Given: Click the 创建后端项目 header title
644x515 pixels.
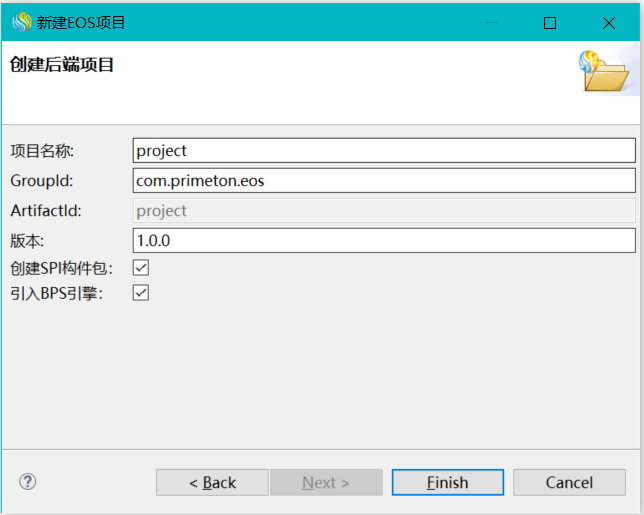Looking at the screenshot, I should coord(62,65).
